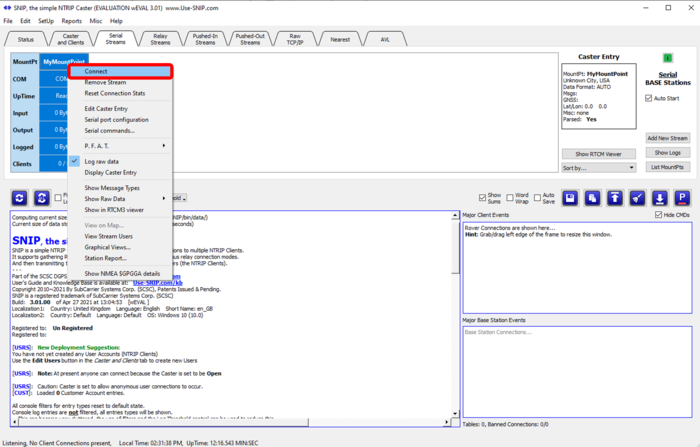Jump to top with up-arrow icon
Screen dimensions: 700x447
point(615,198)
